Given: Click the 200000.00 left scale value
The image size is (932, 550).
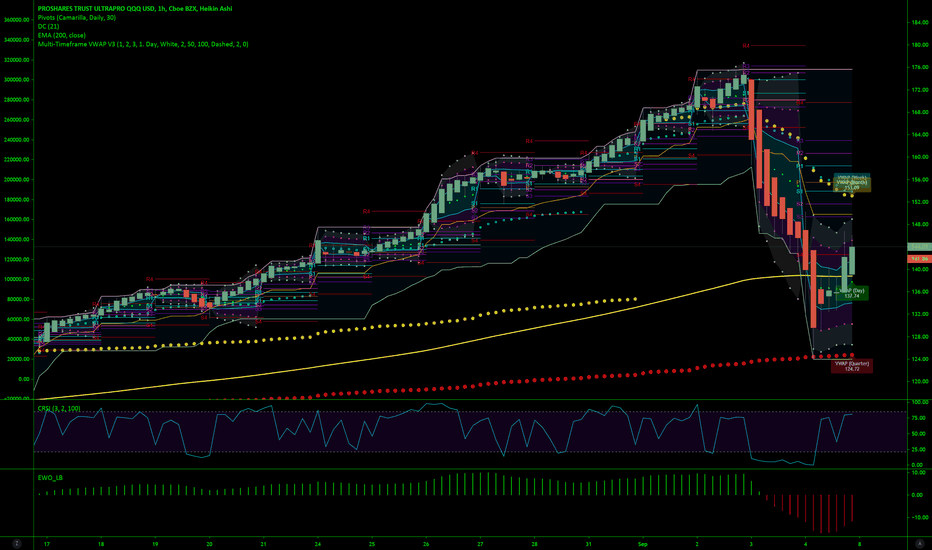Looking at the screenshot, I should pyautogui.click(x=17, y=180).
